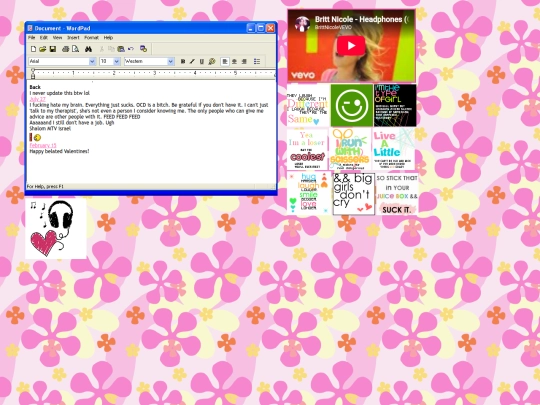Click the New document icon in WordPad
The width and height of the screenshot is (540, 405).
click(33, 49)
